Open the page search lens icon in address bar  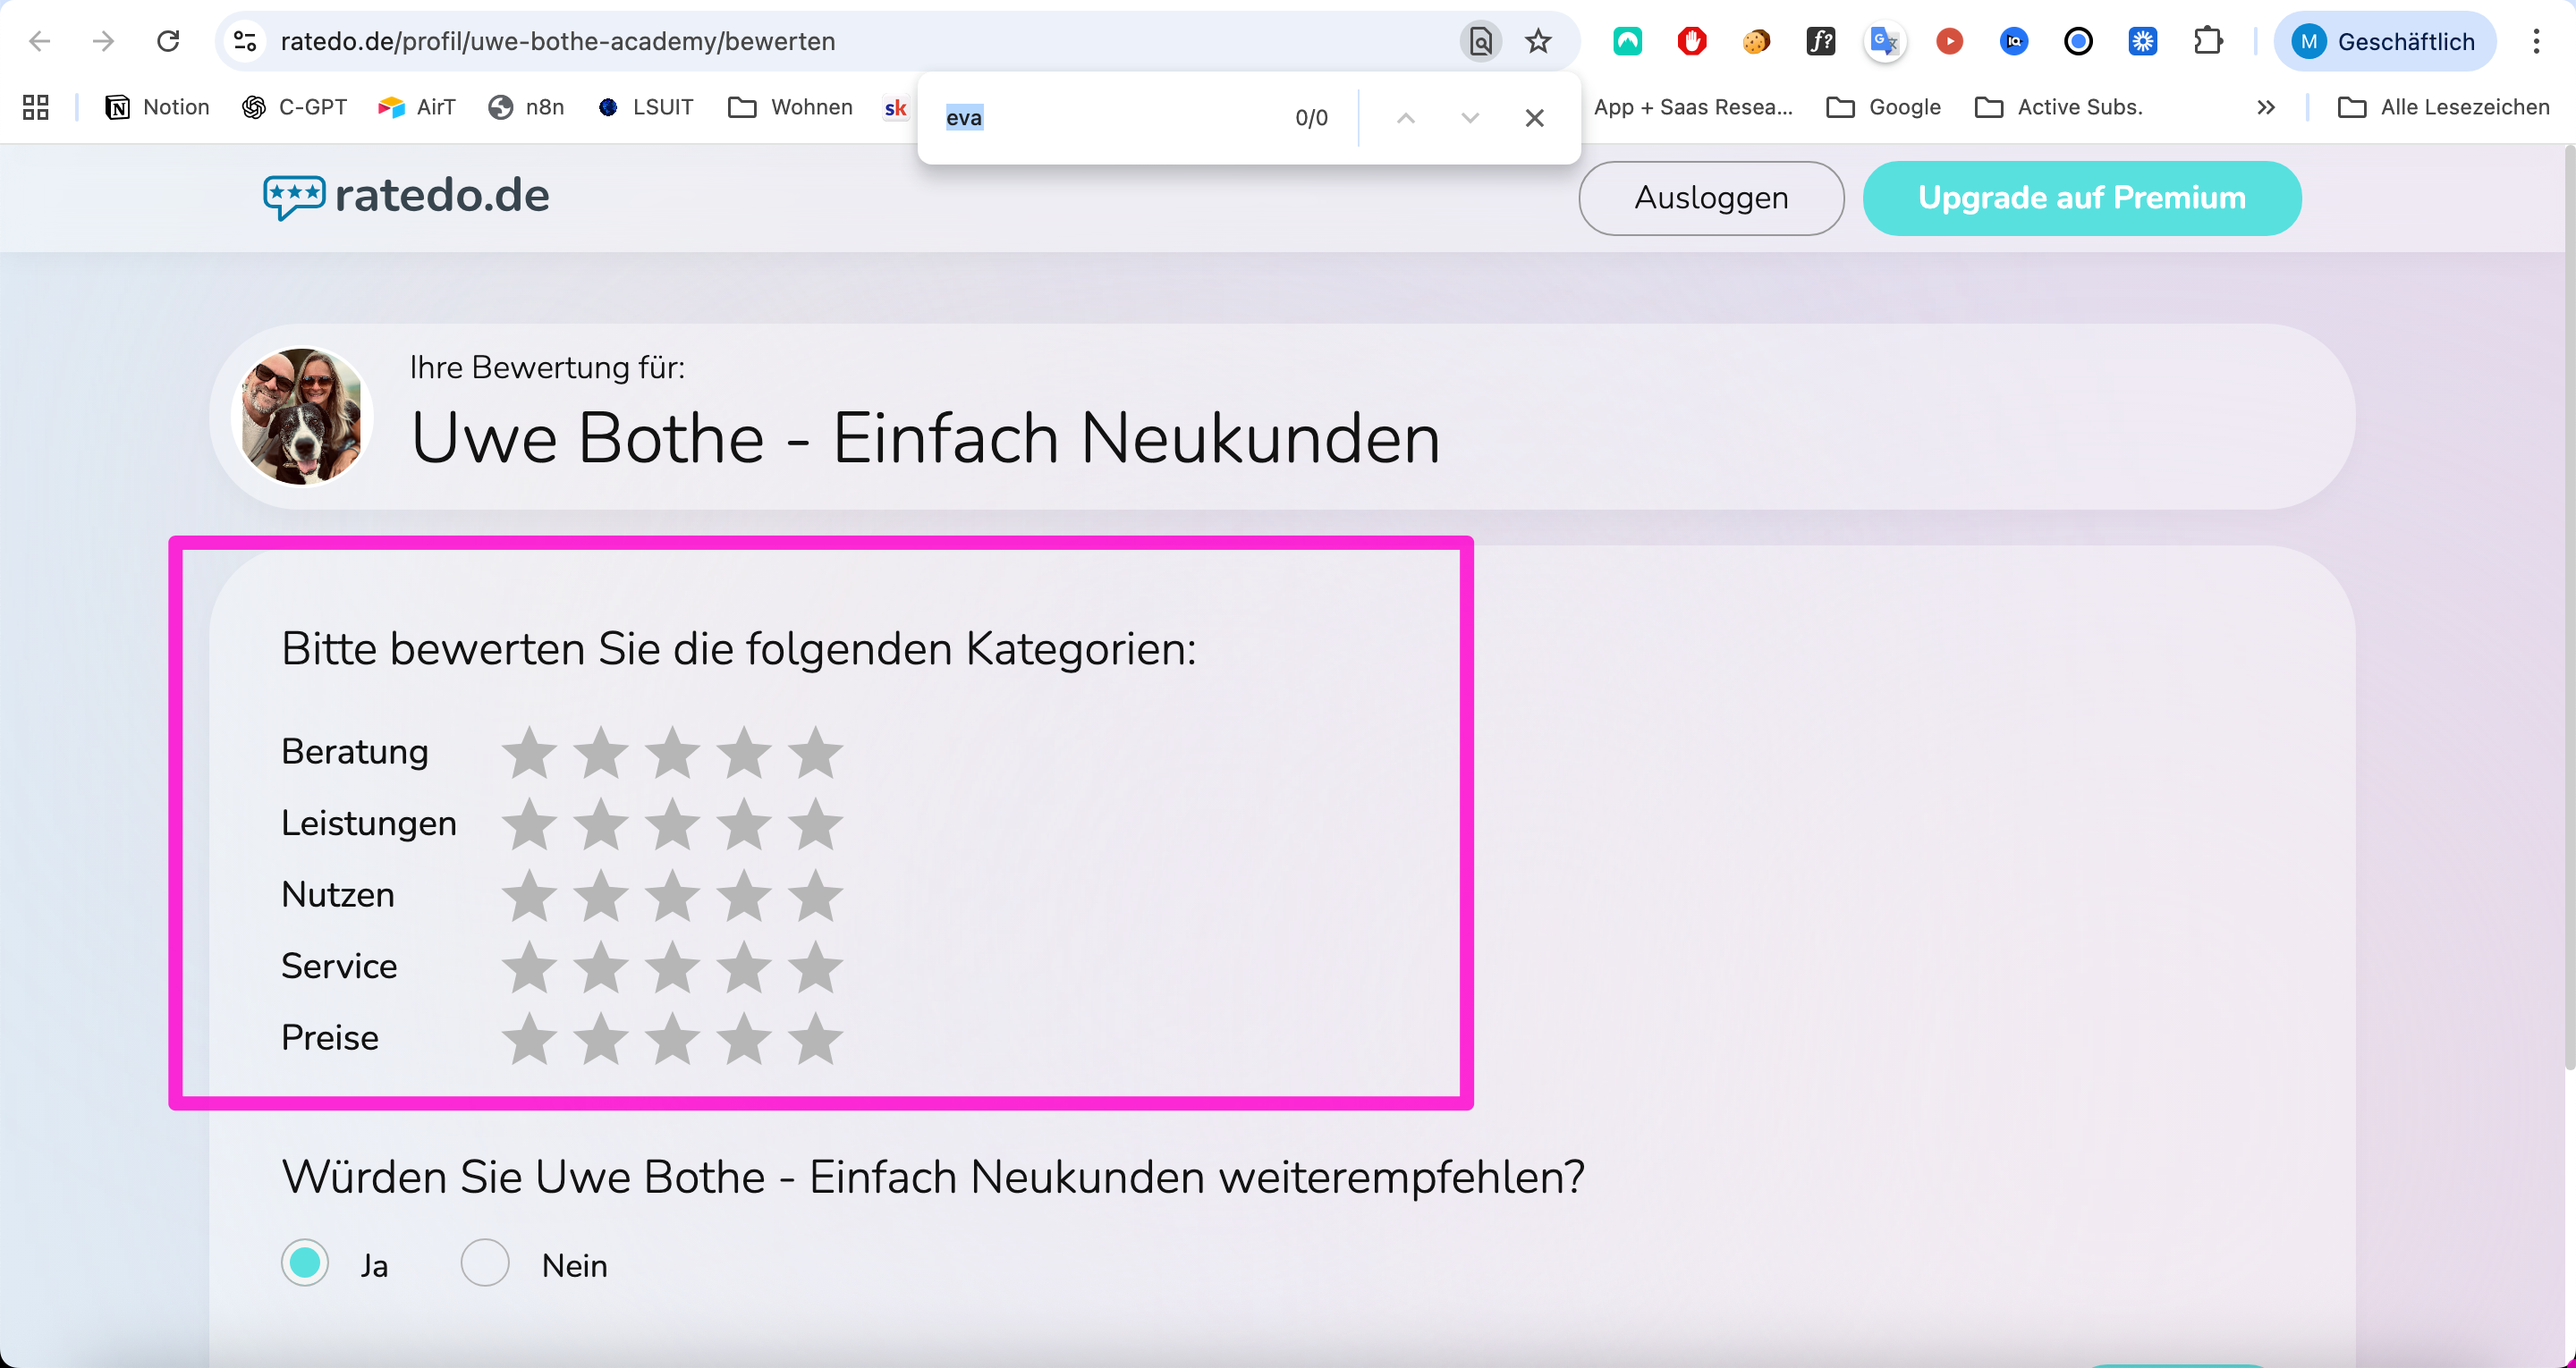click(1480, 41)
